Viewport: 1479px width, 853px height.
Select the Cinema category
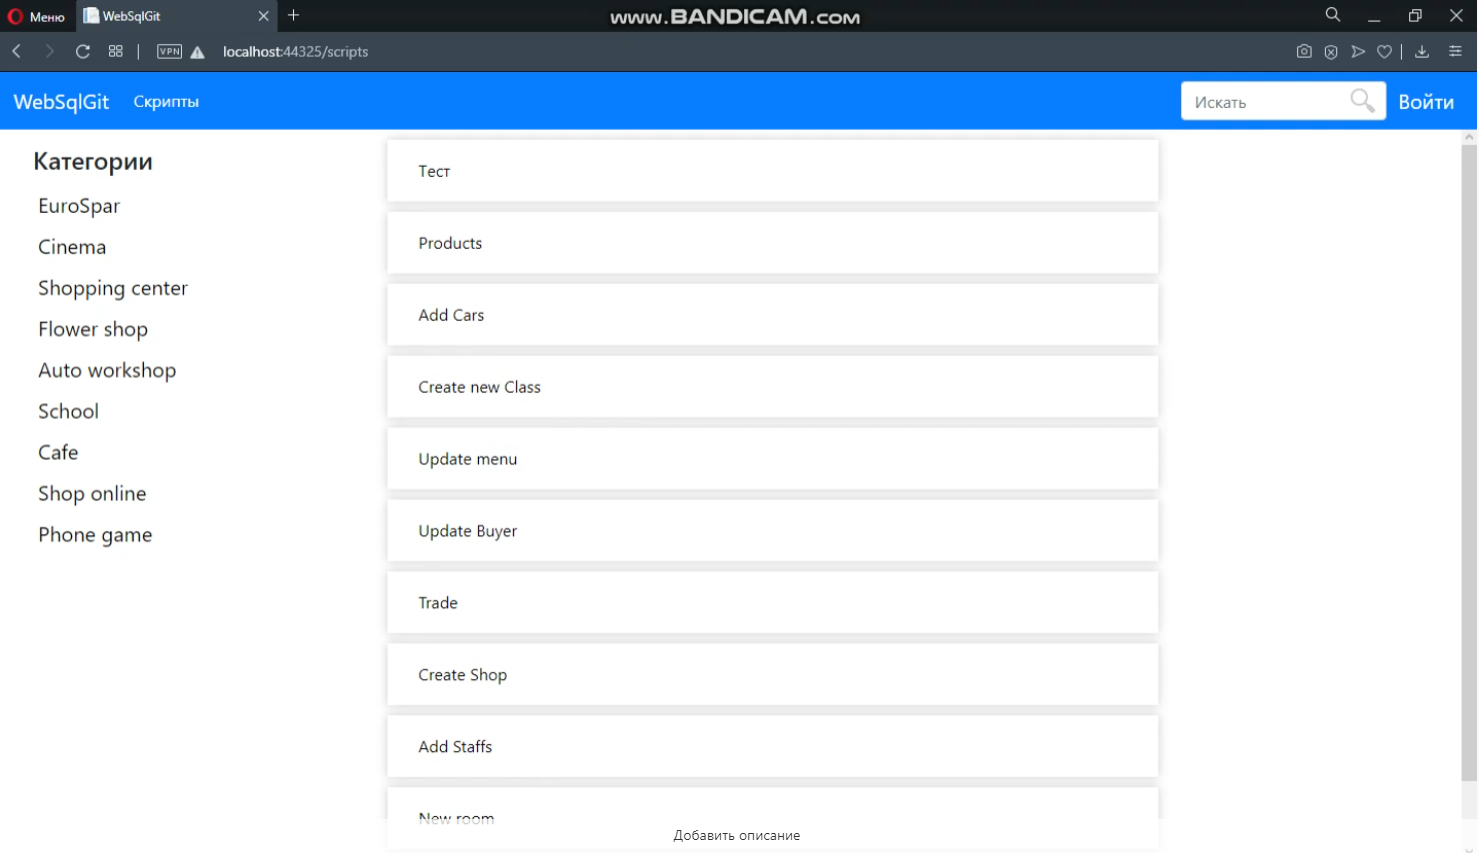[72, 247]
